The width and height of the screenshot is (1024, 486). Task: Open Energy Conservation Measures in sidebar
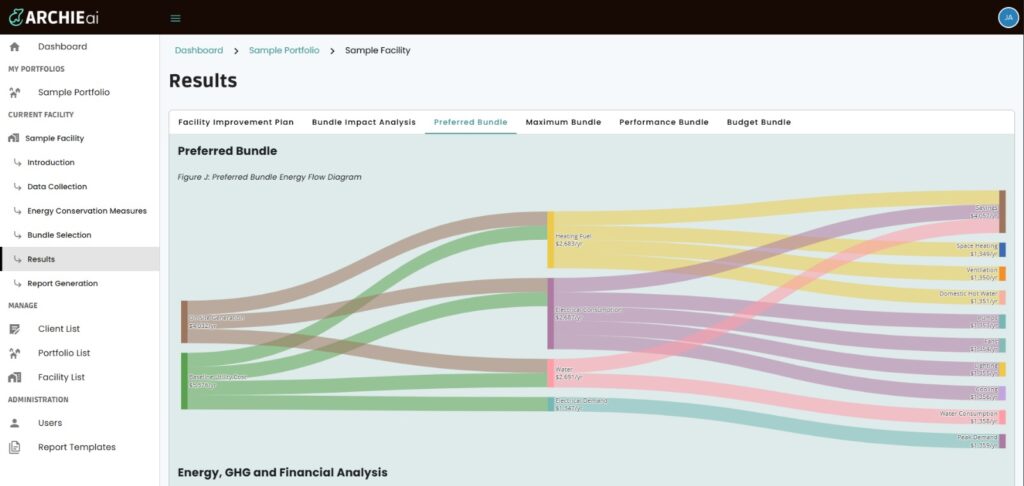(x=86, y=211)
